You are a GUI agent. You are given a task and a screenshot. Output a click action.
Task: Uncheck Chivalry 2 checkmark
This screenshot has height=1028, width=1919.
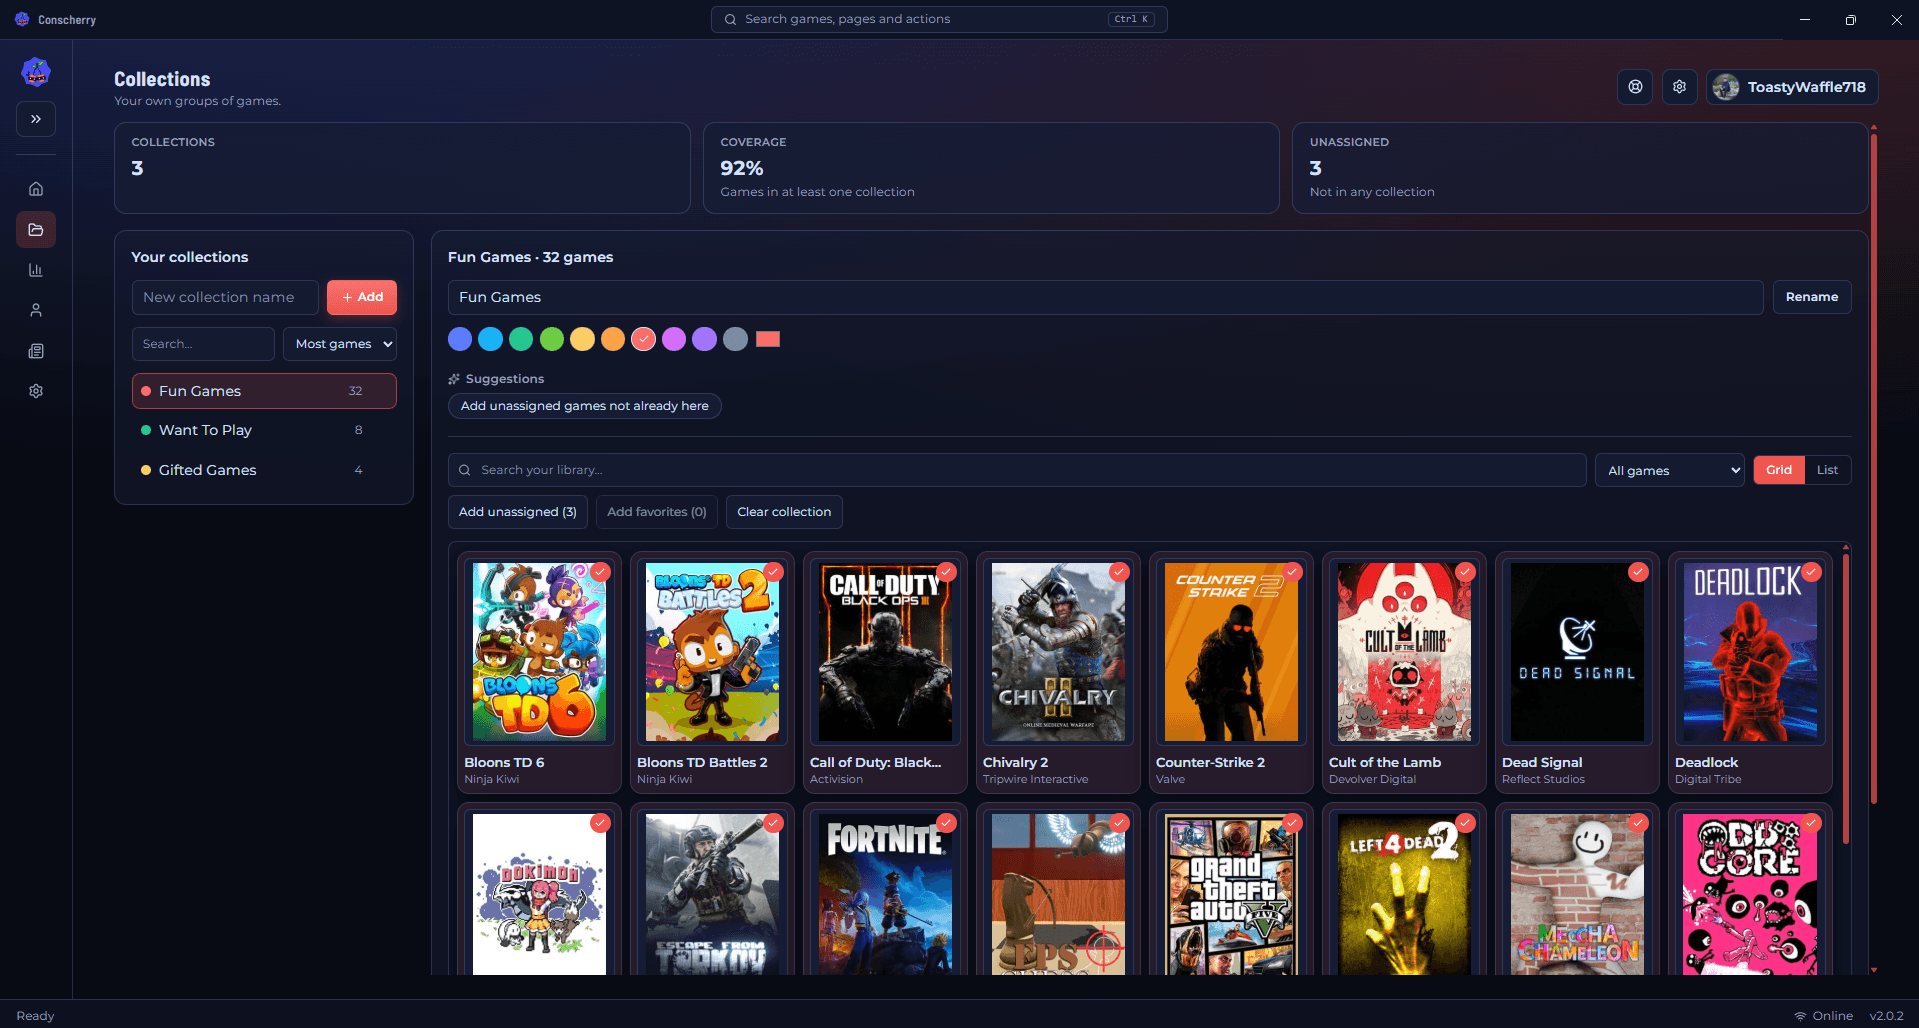pos(1119,572)
